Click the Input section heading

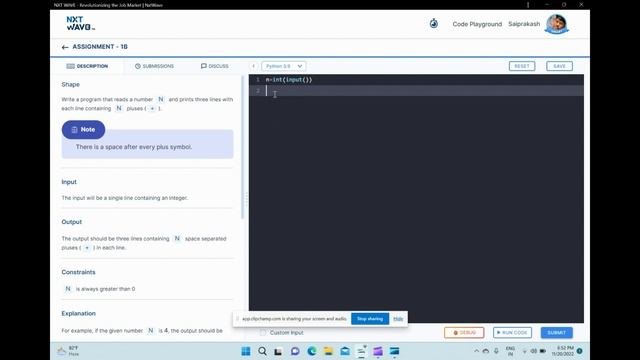tap(69, 182)
